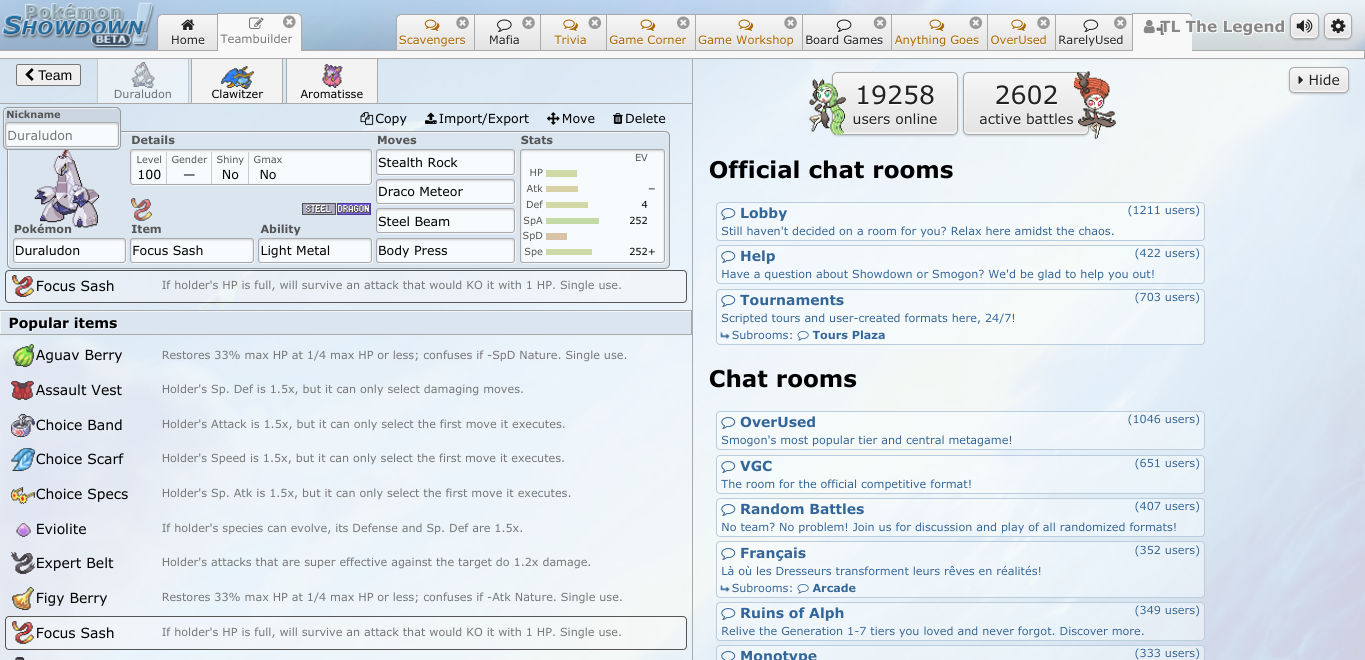The height and width of the screenshot is (660, 1365).
Task: Close the Teambuilder tab
Action: 289,22
